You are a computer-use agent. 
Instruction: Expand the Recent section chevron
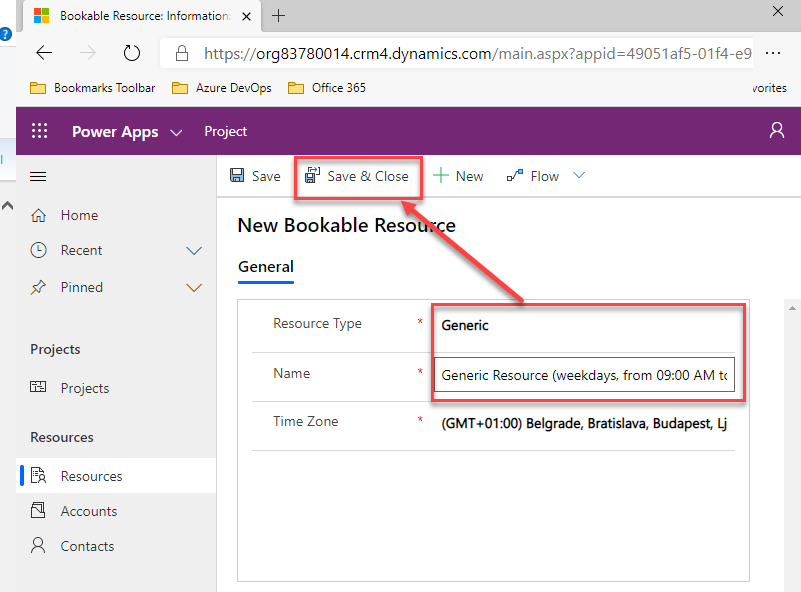[195, 251]
